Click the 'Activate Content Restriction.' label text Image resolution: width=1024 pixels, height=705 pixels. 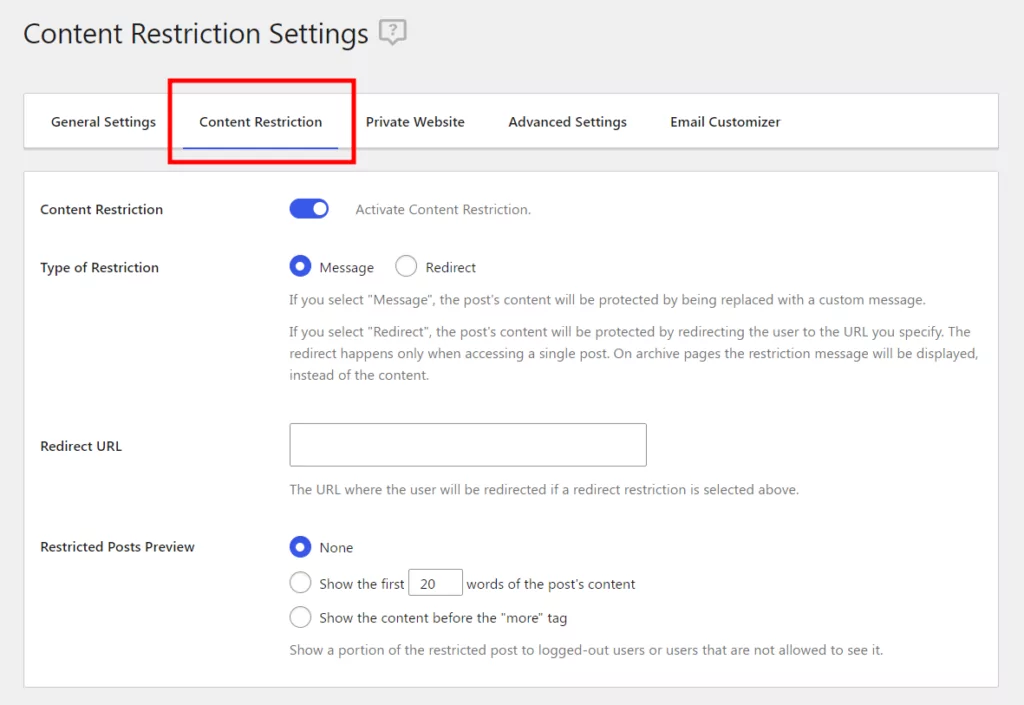[x=443, y=210]
